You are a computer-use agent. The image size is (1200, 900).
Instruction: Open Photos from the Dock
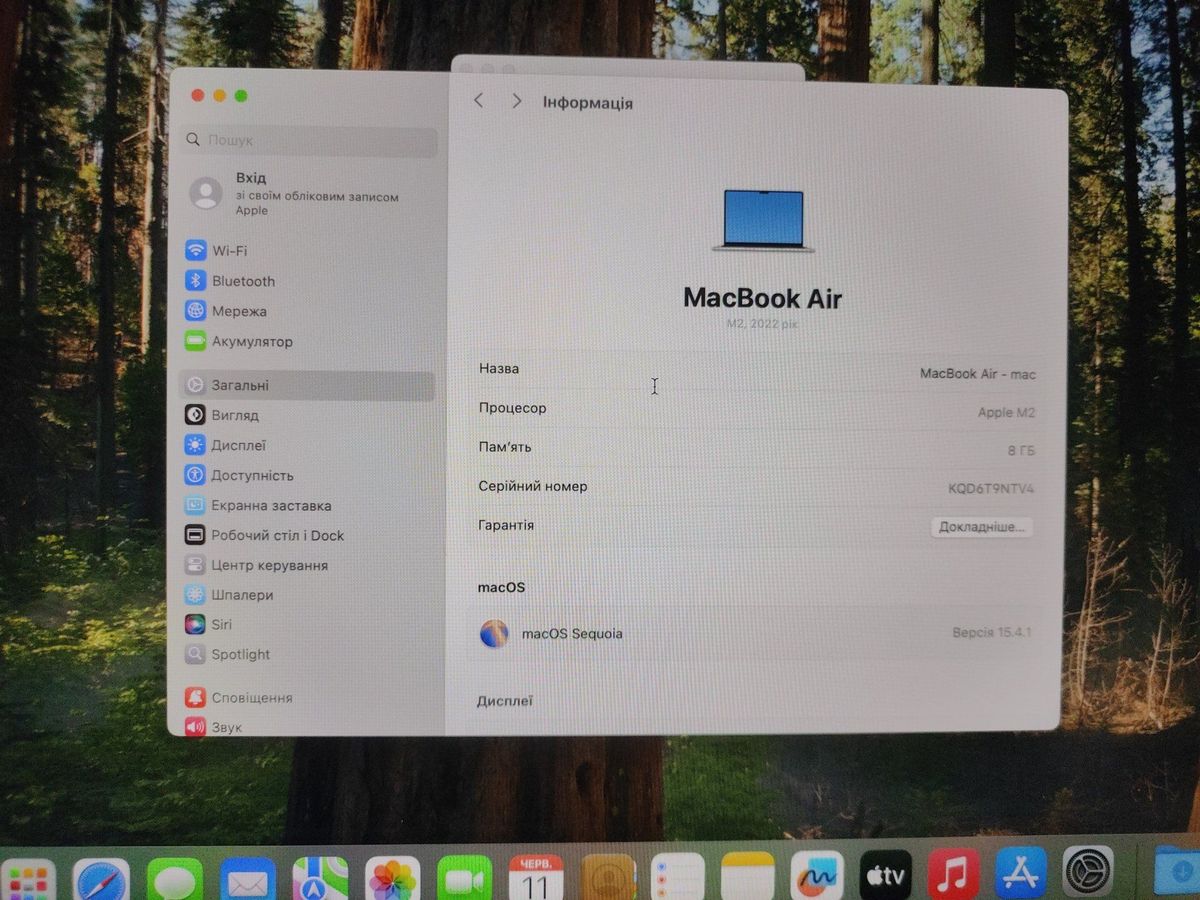(x=392, y=880)
